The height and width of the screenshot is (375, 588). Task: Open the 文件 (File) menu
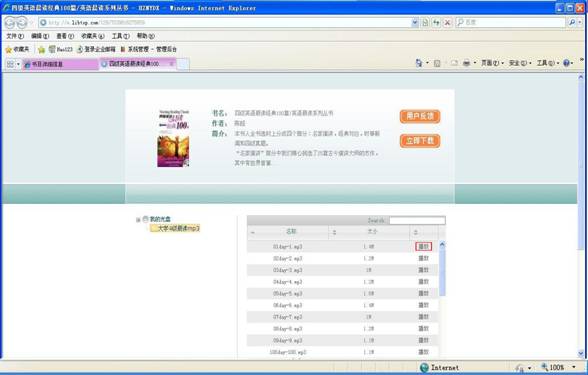[x=15, y=36]
